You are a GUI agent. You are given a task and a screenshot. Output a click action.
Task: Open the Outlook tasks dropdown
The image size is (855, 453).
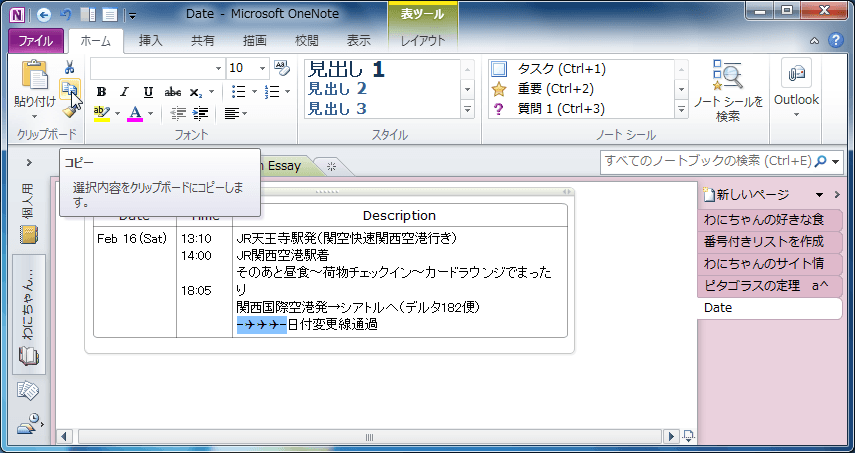click(x=796, y=88)
